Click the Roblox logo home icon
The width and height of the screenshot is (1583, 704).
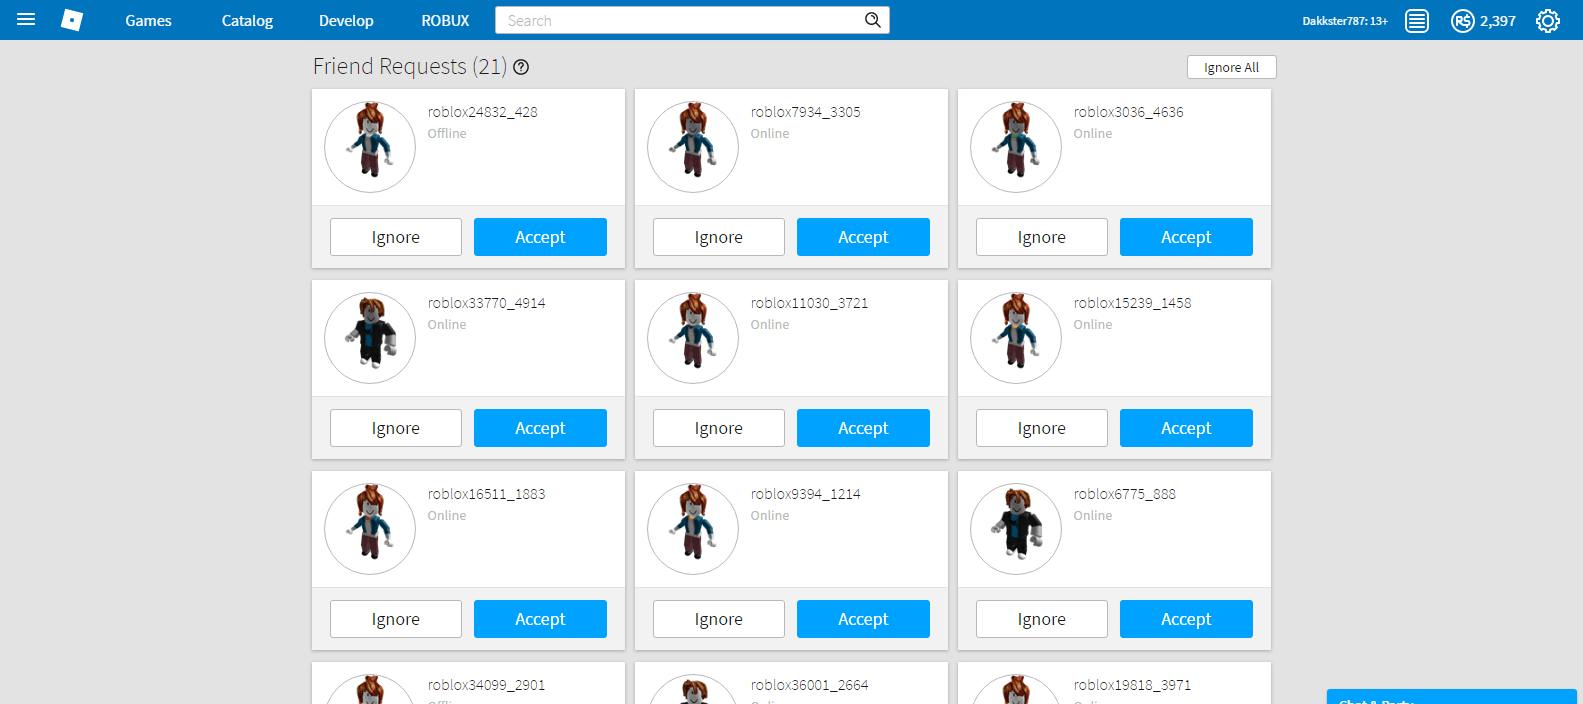coord(72,20)
